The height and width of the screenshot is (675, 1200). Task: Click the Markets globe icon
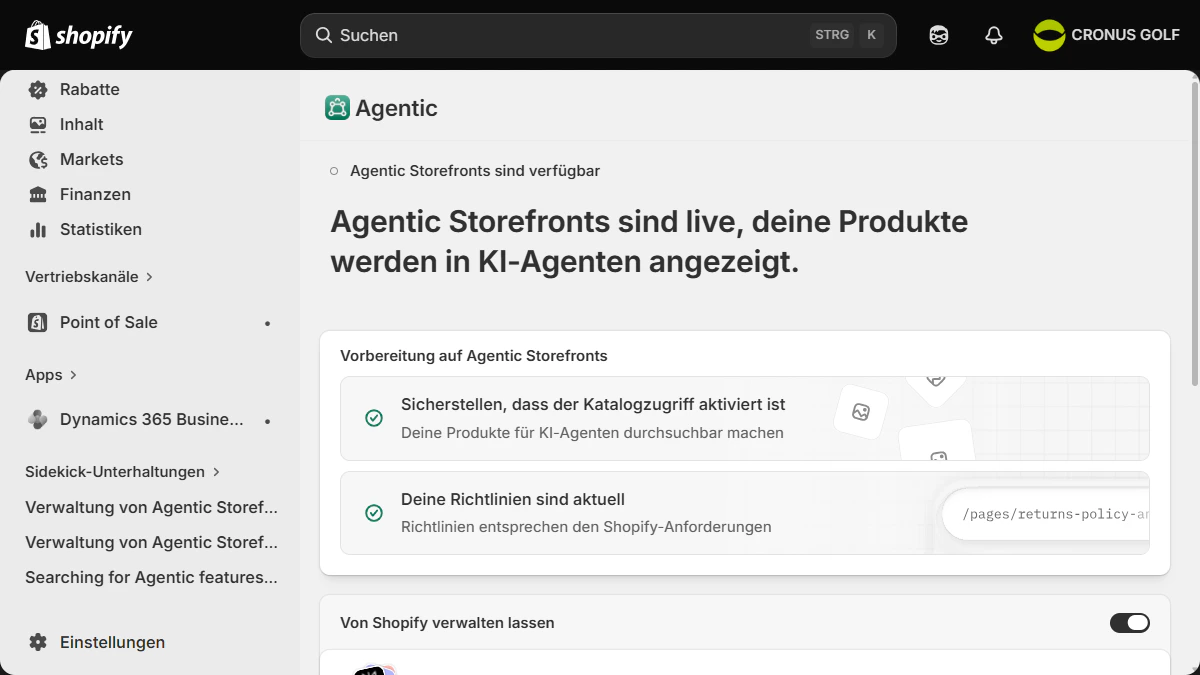pyautogui.click(x=38, y=160)
